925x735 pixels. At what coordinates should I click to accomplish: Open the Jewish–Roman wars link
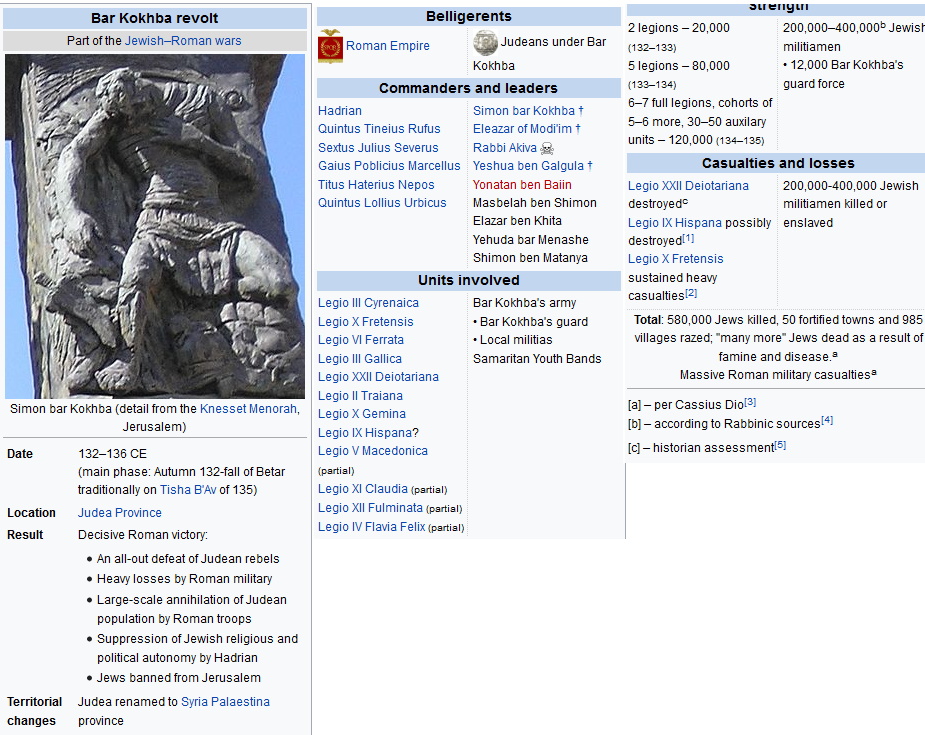click(183, 41)
